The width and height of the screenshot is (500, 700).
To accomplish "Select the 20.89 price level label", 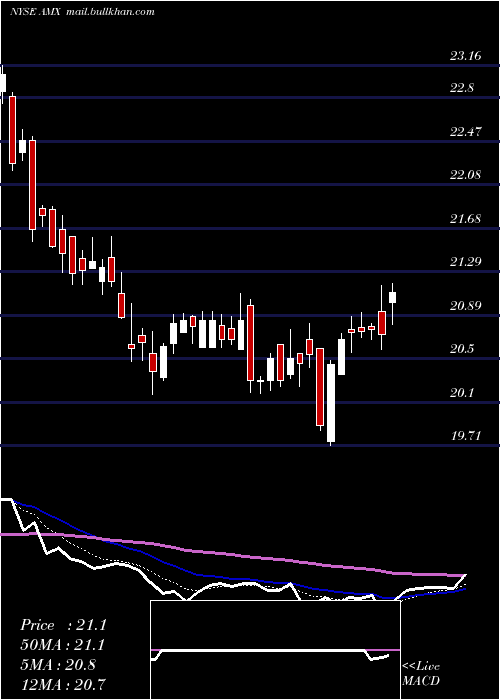I will coord(466,306).
